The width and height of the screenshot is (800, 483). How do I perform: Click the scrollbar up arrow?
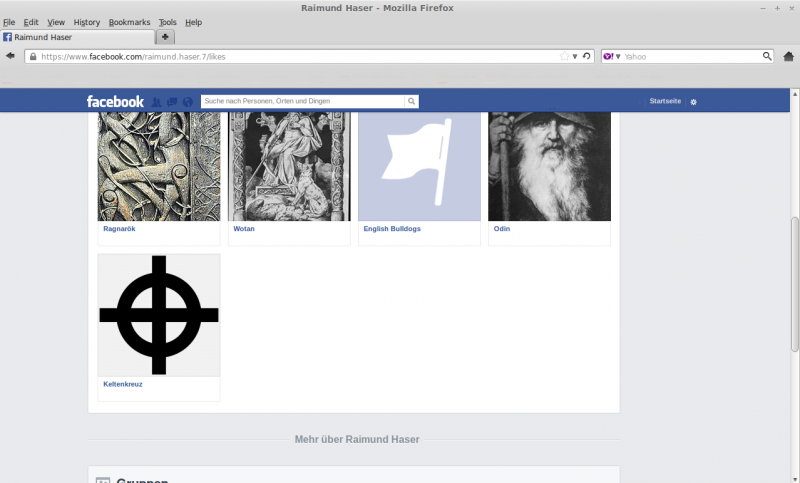pyautogui.click(x=794, y=94)
